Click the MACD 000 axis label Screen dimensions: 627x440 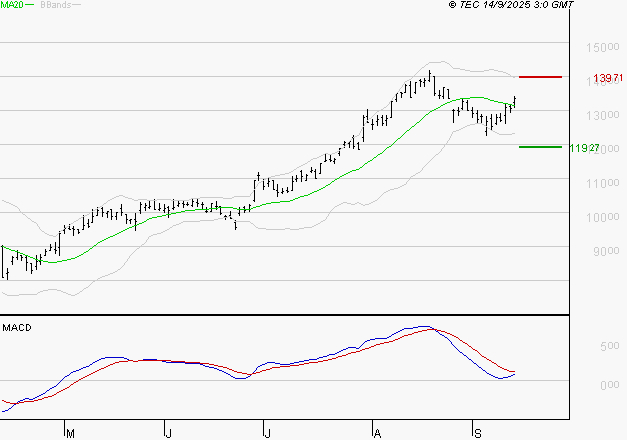[x=609, y=385]
